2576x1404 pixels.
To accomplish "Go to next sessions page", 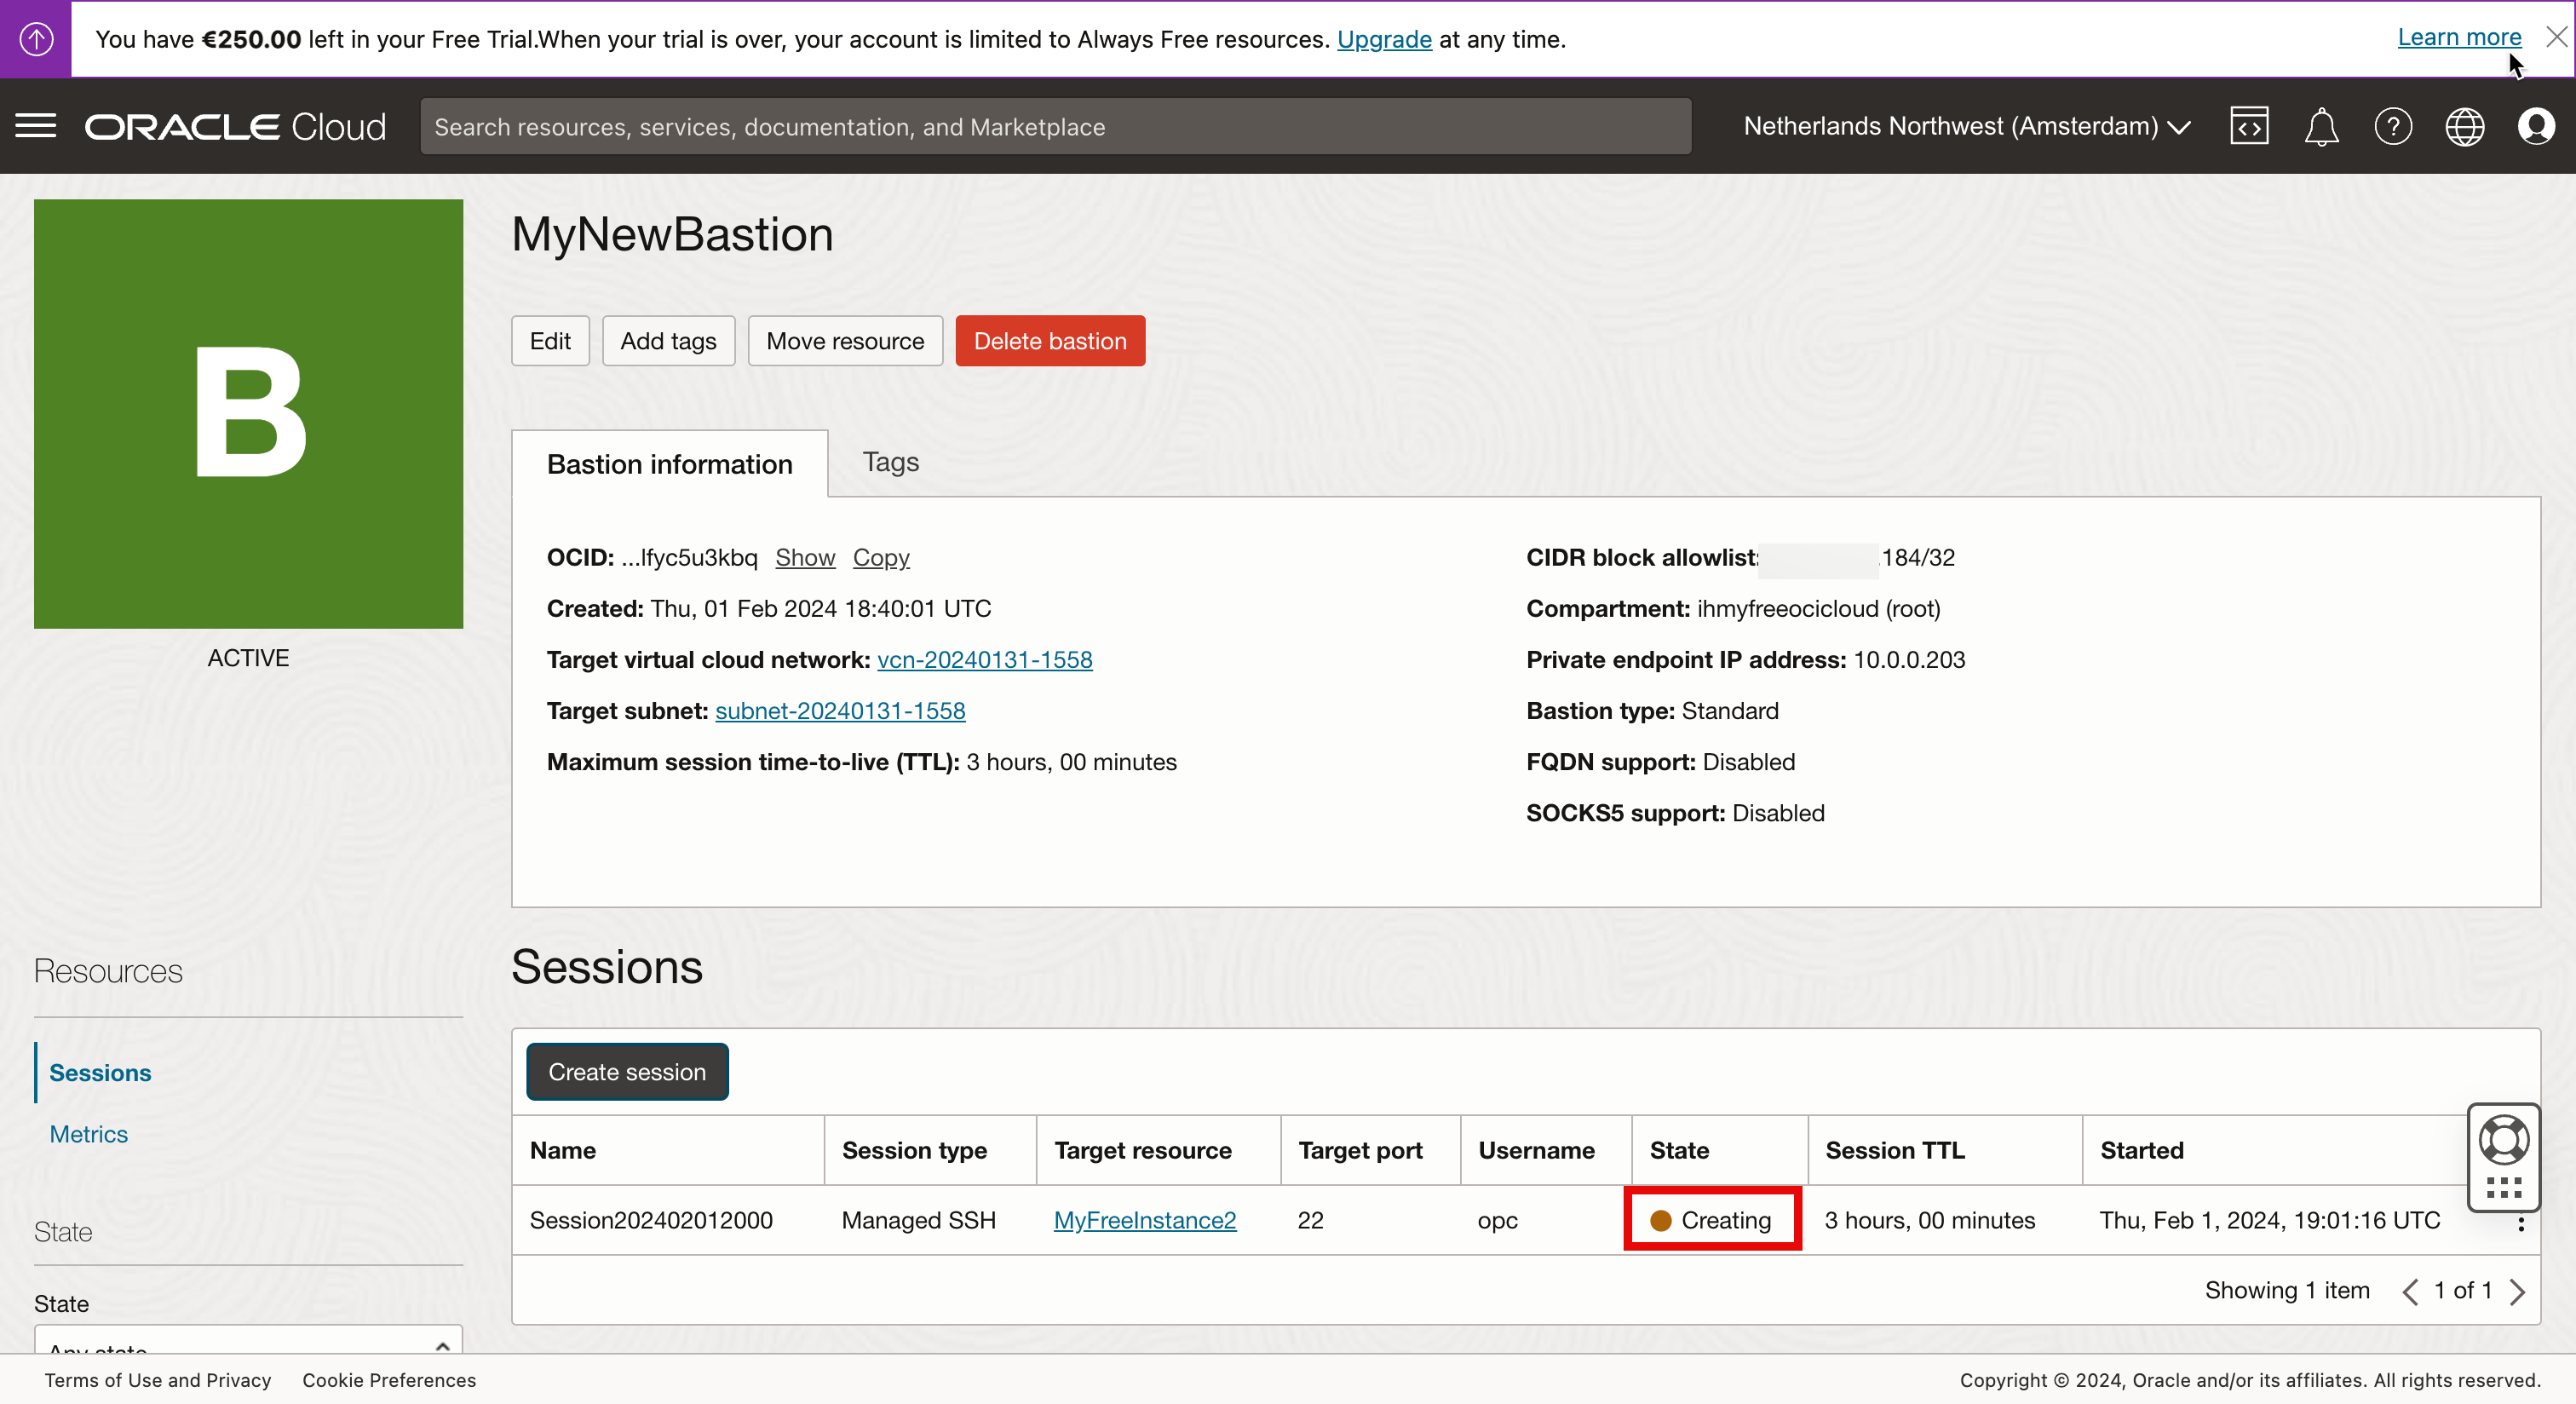I will coord(2517,1291).
